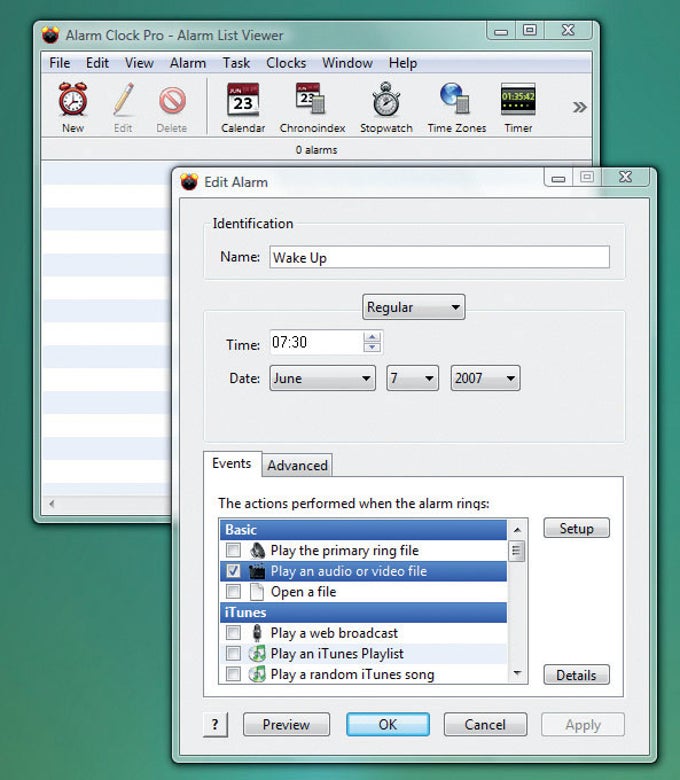Click the actions list scroll up arrow
This screenshot has width=680, height=780.
(517, 530)
